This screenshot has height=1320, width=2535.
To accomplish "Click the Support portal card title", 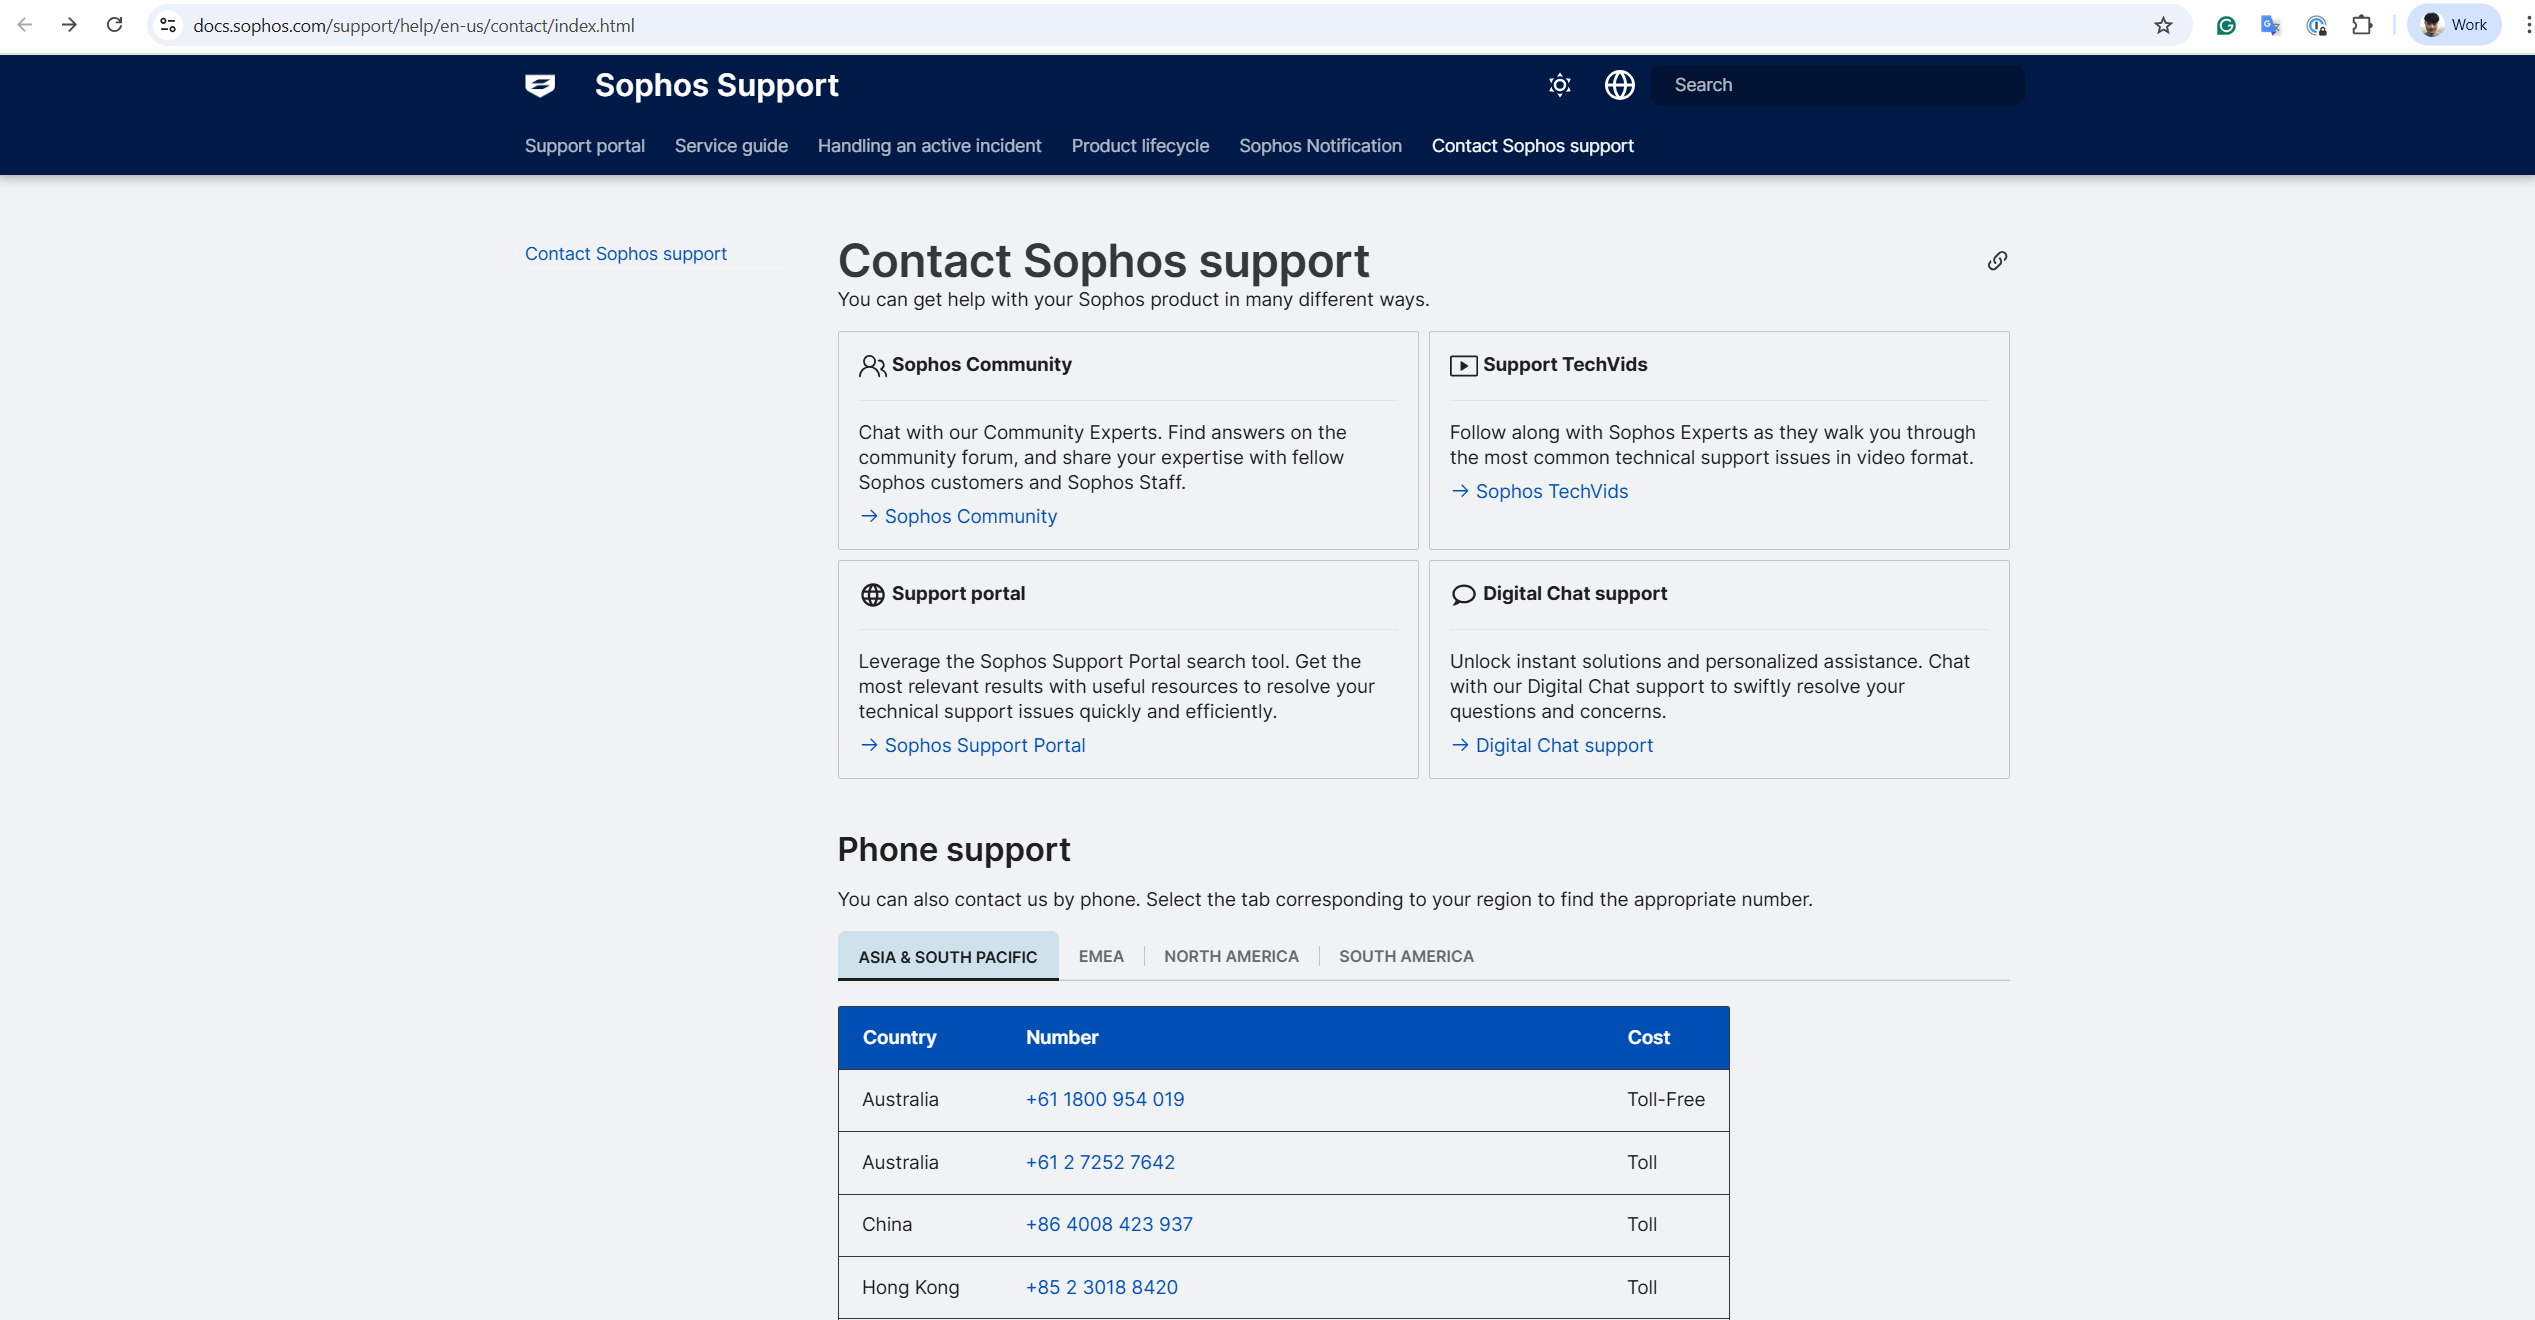I will tap(958, 594).
